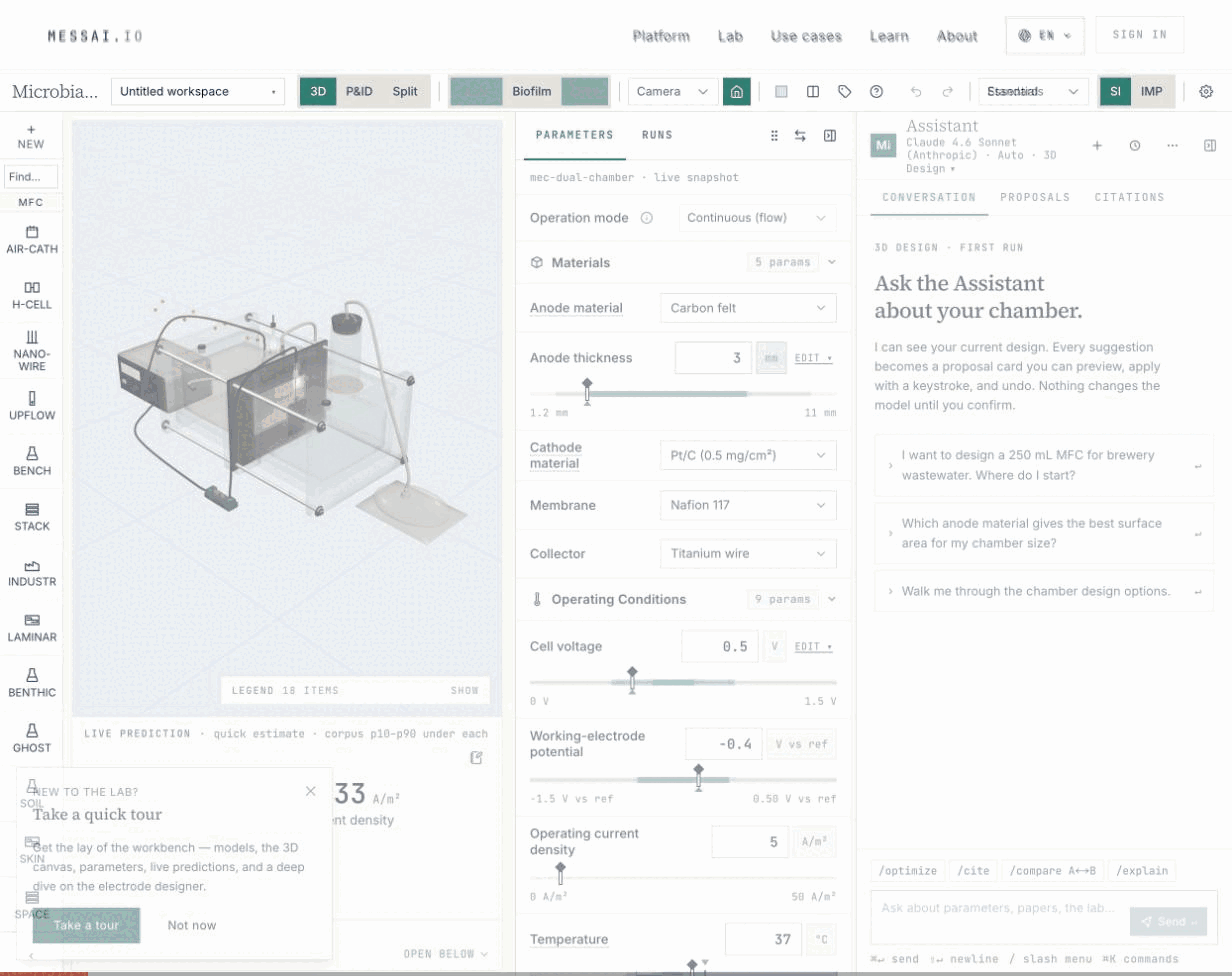Open the tag labels icon in toolbar
Viewport: 1232px width, 976px height.
845,91
